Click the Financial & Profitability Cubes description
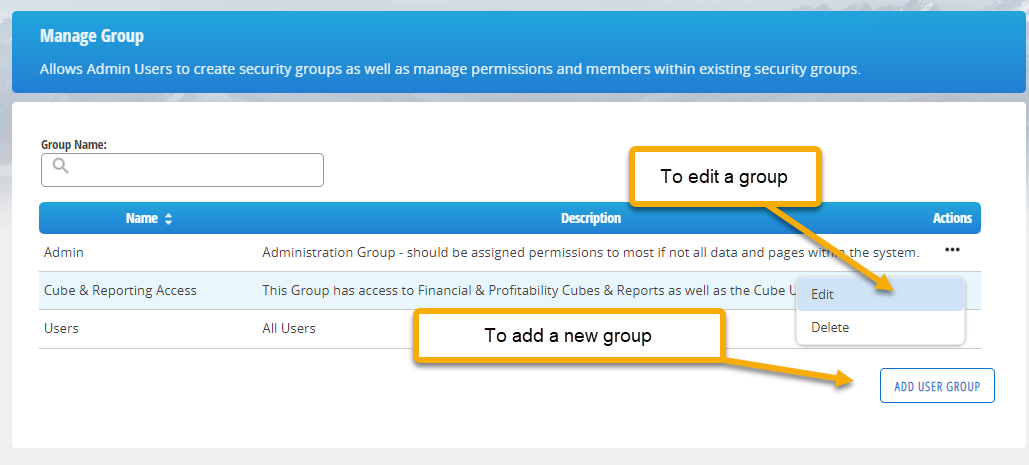1029x465 pixels. pos(529,291)
